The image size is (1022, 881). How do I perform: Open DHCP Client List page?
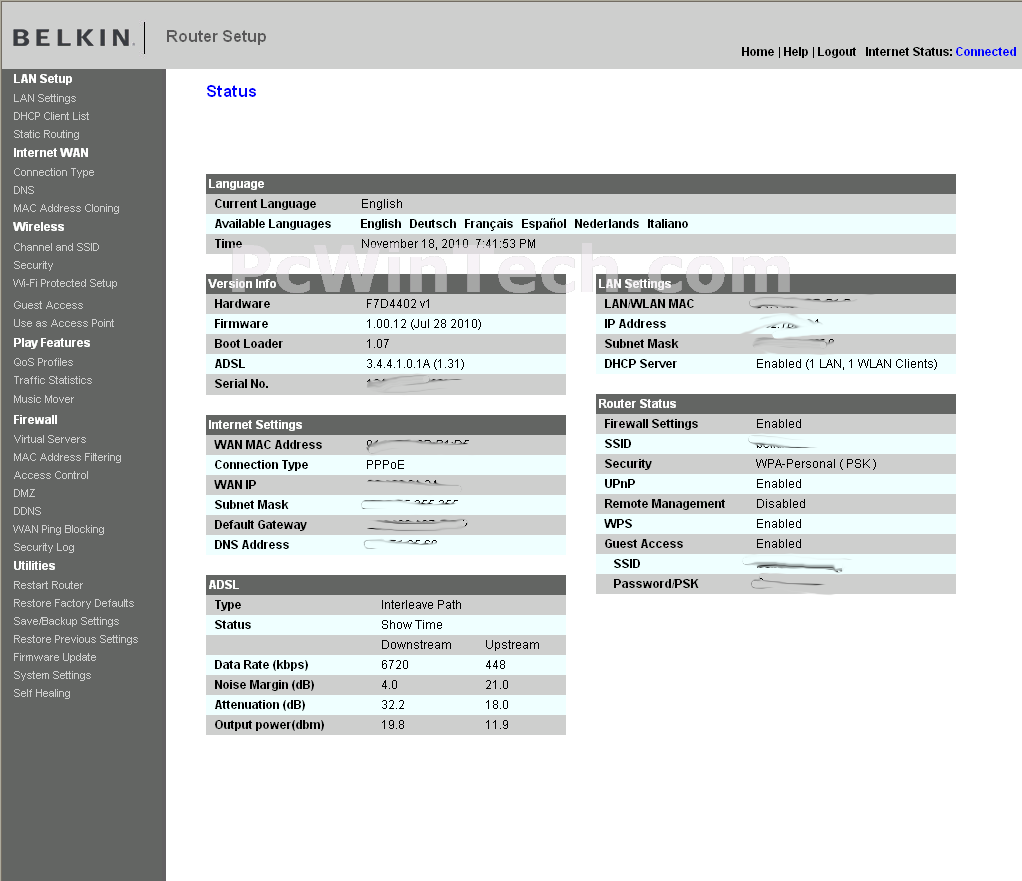pyautogui.click(x=51, y=116)
